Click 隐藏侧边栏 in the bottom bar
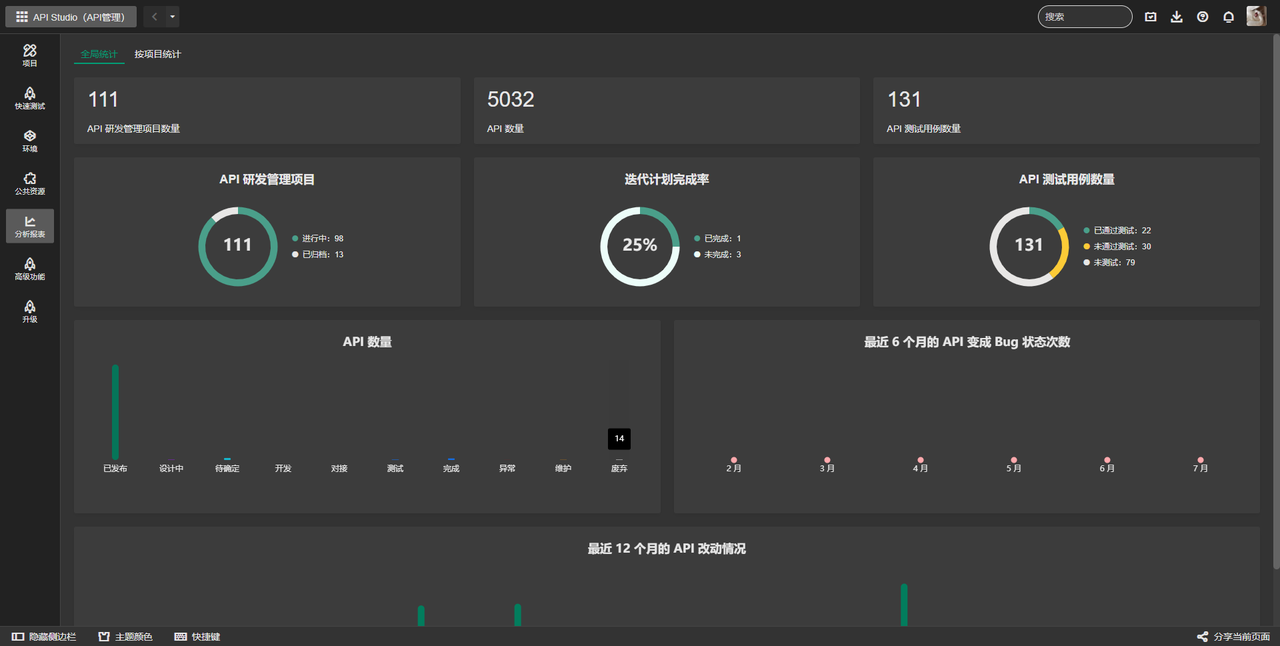The height and width of the screenshot is (646, 1280). click(x=44, y=637)
